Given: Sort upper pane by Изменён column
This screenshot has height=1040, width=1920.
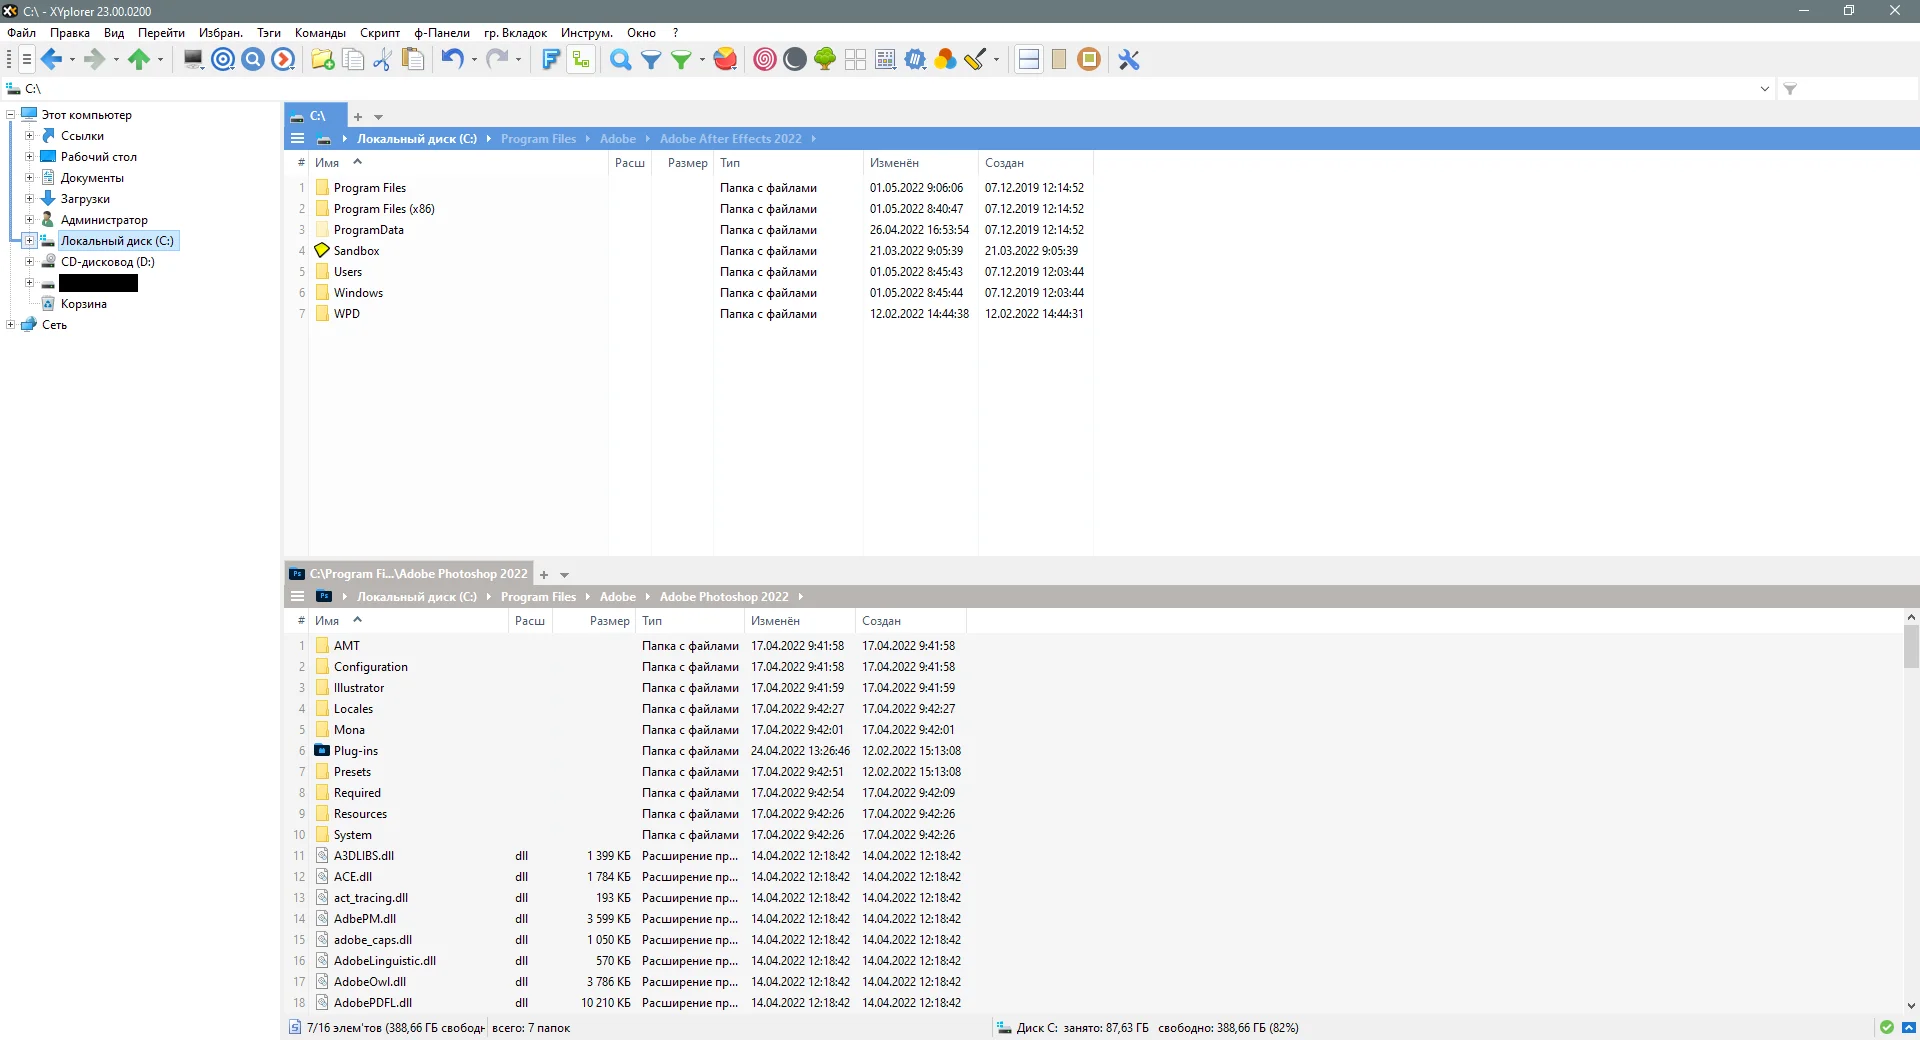Looking at the screenshot, I should [x=920, y=163].
